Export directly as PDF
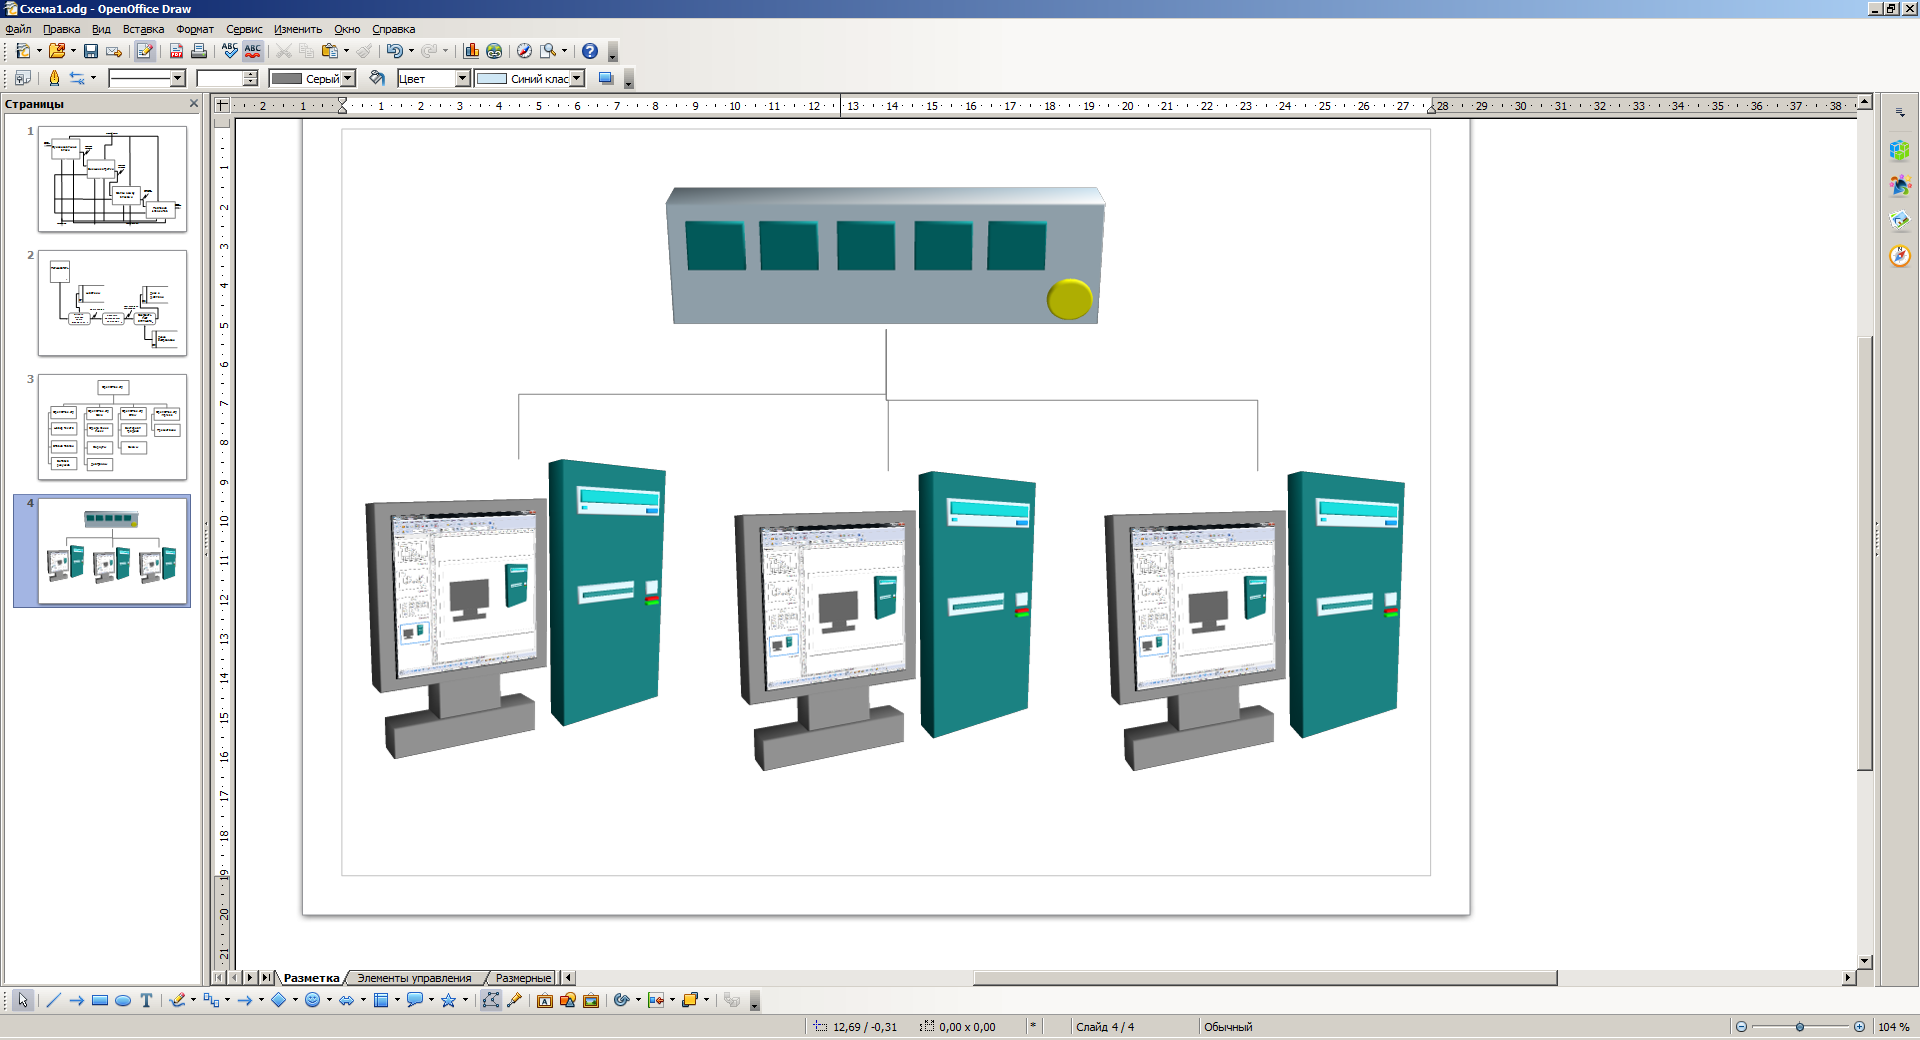 click(176, 51)
